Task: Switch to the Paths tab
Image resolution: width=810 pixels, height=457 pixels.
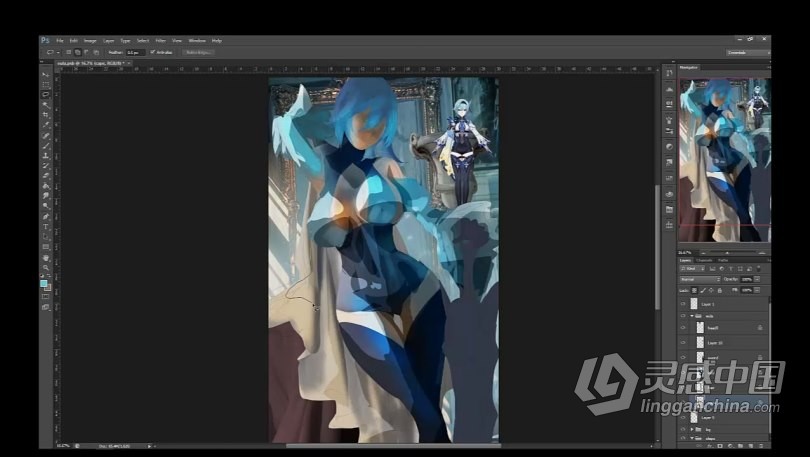Action: click(x=723, y=260)
